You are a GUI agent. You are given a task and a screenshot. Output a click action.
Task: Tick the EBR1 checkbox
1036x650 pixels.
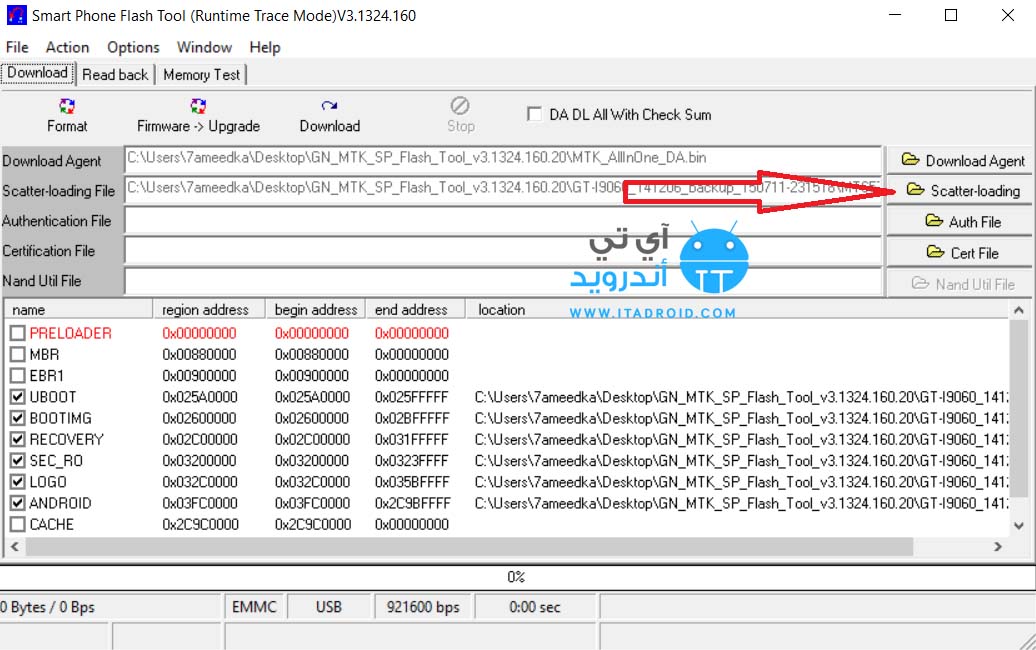click(x=18, y=376)
